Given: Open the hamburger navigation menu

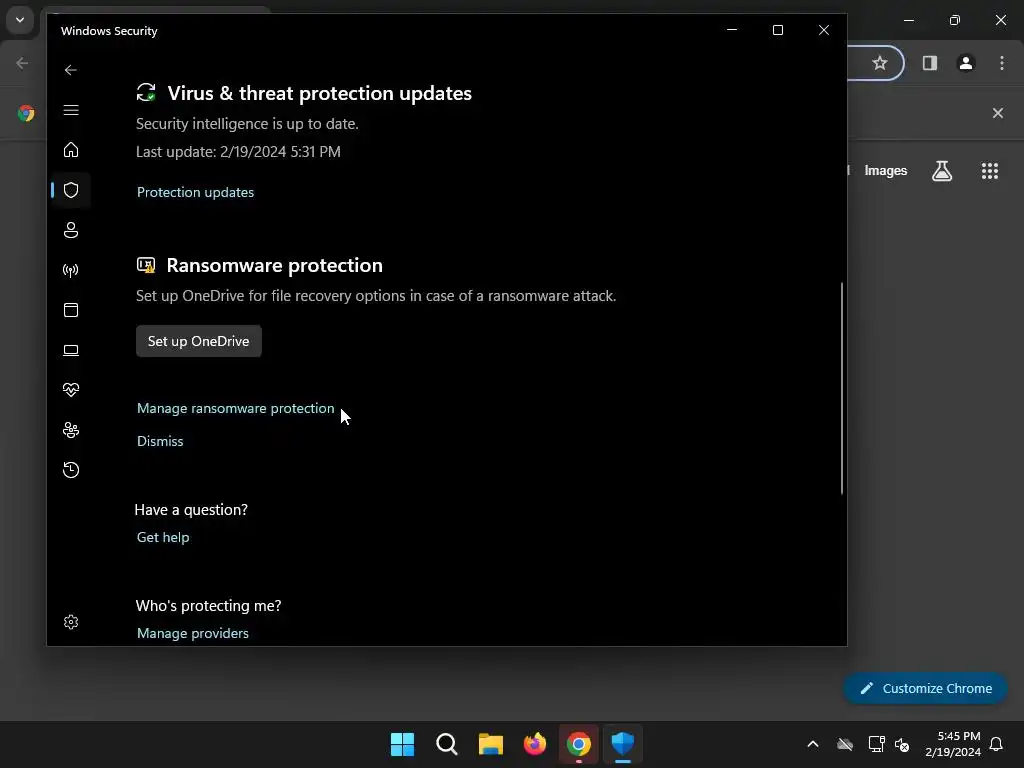Looking at the screenshot, I should [x=71, y=110].
